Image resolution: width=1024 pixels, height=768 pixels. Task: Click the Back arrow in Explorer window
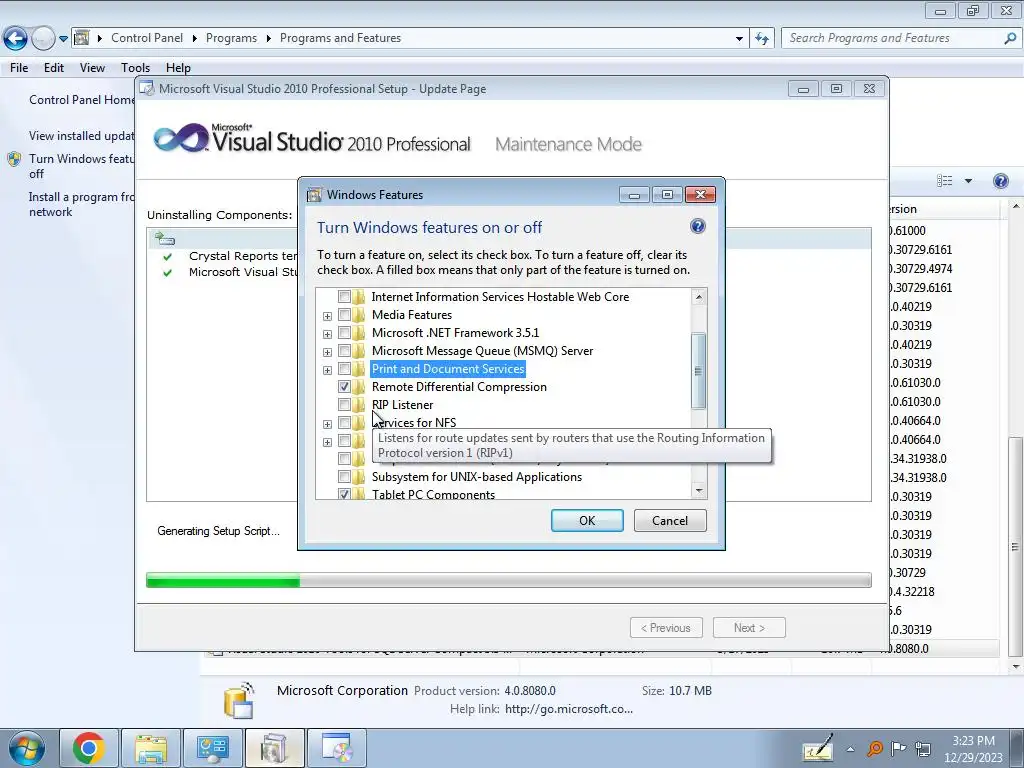(x=15, y=39)
